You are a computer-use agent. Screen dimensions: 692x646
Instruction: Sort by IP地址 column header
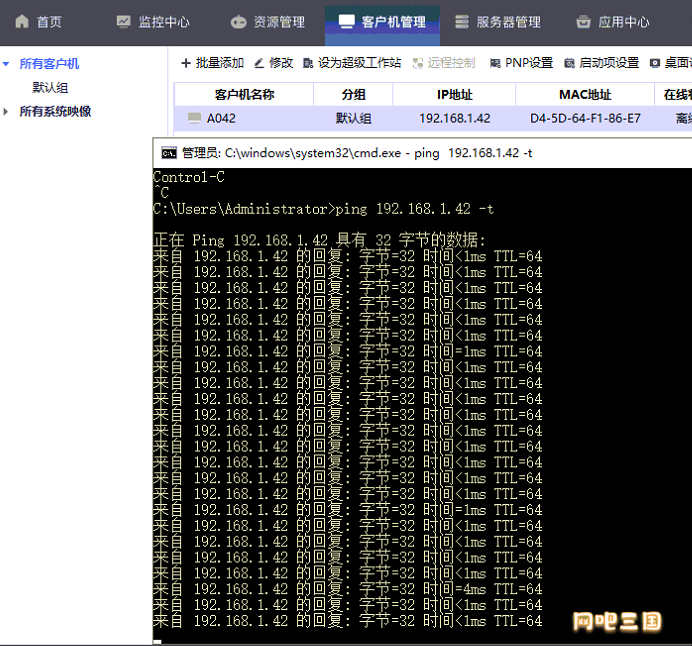coord(454,94)
